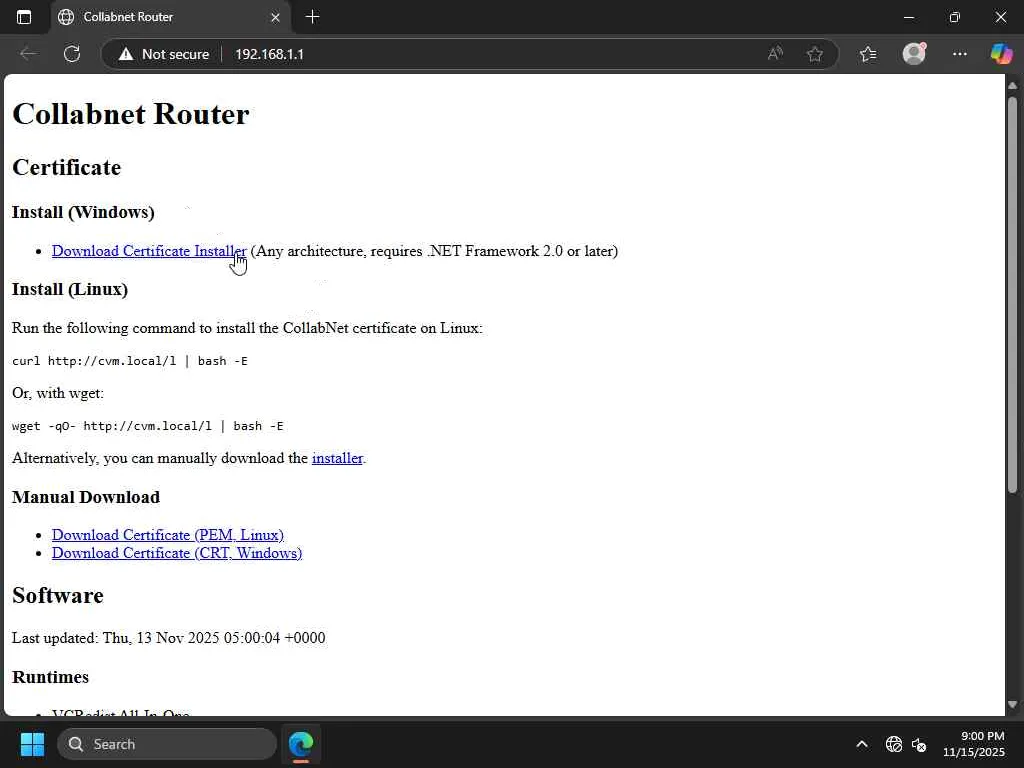Open Settings and more menu
Image resolution: width=1024 pixels, height=768 pixels.
point(959,54)
